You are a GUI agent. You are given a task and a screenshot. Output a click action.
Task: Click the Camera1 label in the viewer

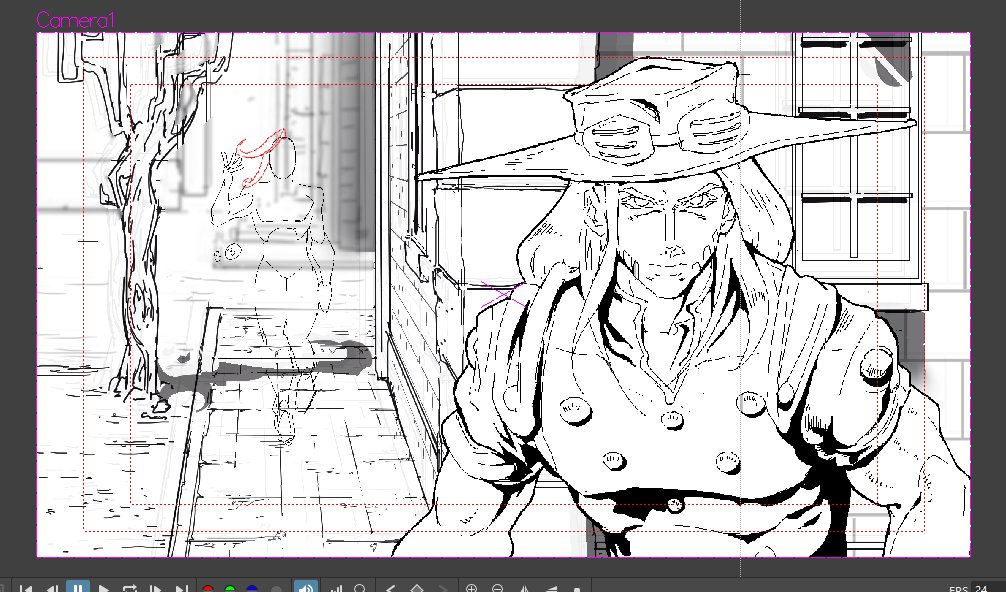pos(76,20)
